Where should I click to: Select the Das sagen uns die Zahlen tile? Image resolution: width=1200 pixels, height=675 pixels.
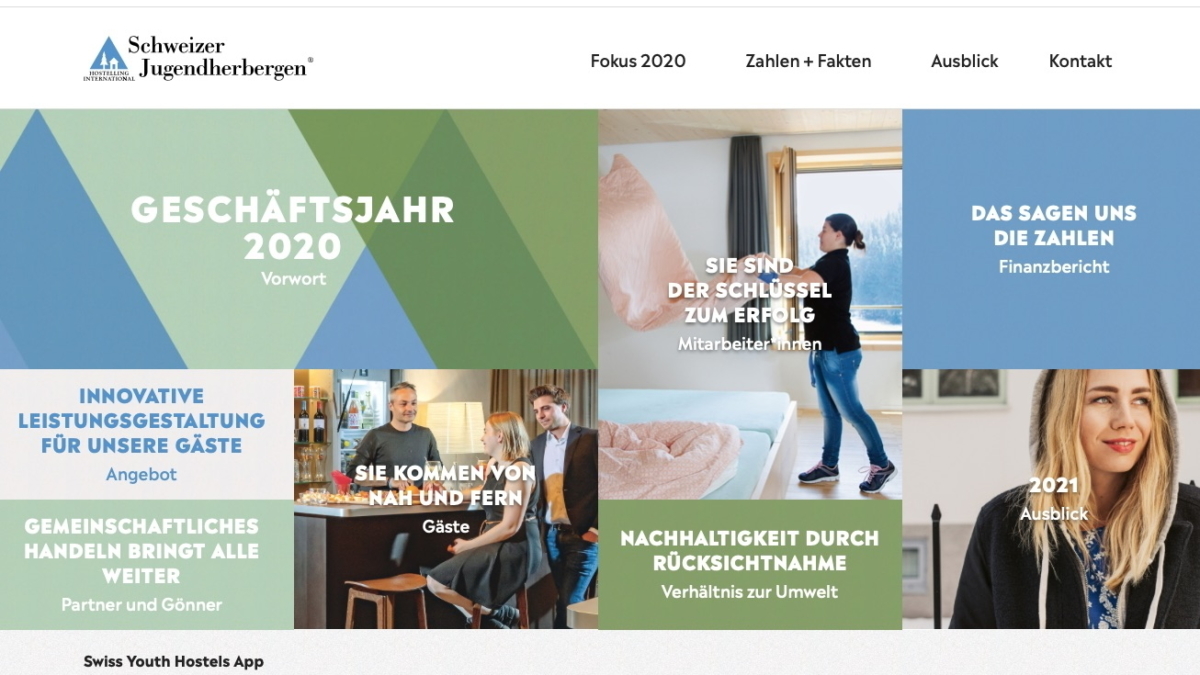pos(1051,239)
